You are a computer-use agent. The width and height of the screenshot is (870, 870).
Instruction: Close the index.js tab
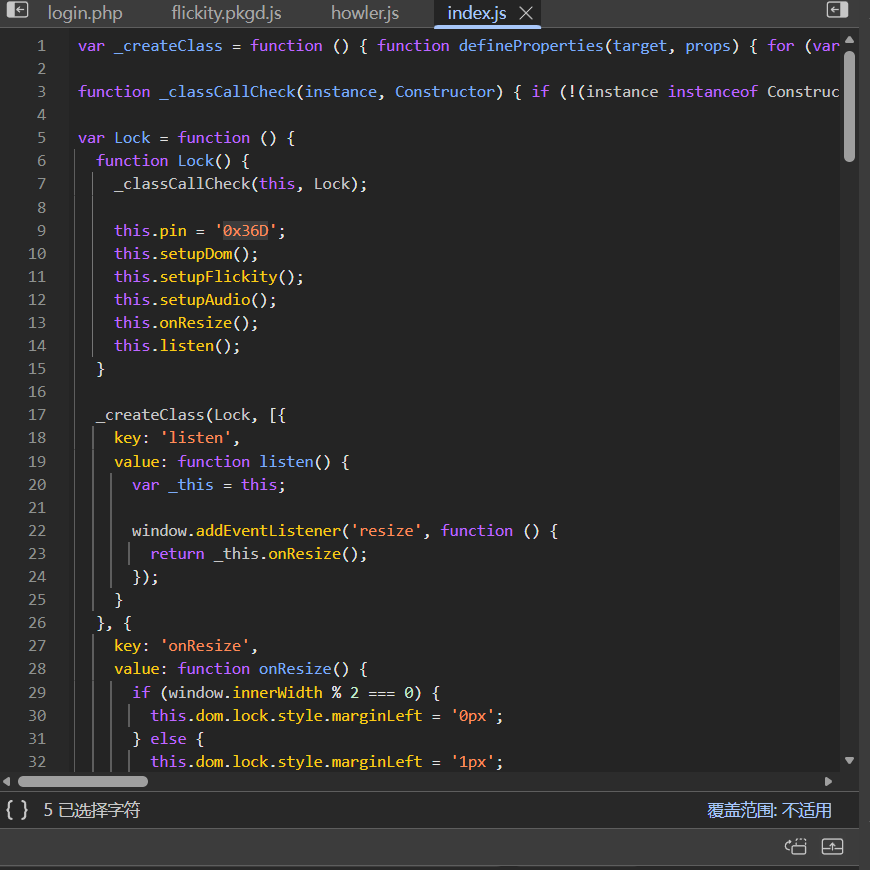pos(526,13)
